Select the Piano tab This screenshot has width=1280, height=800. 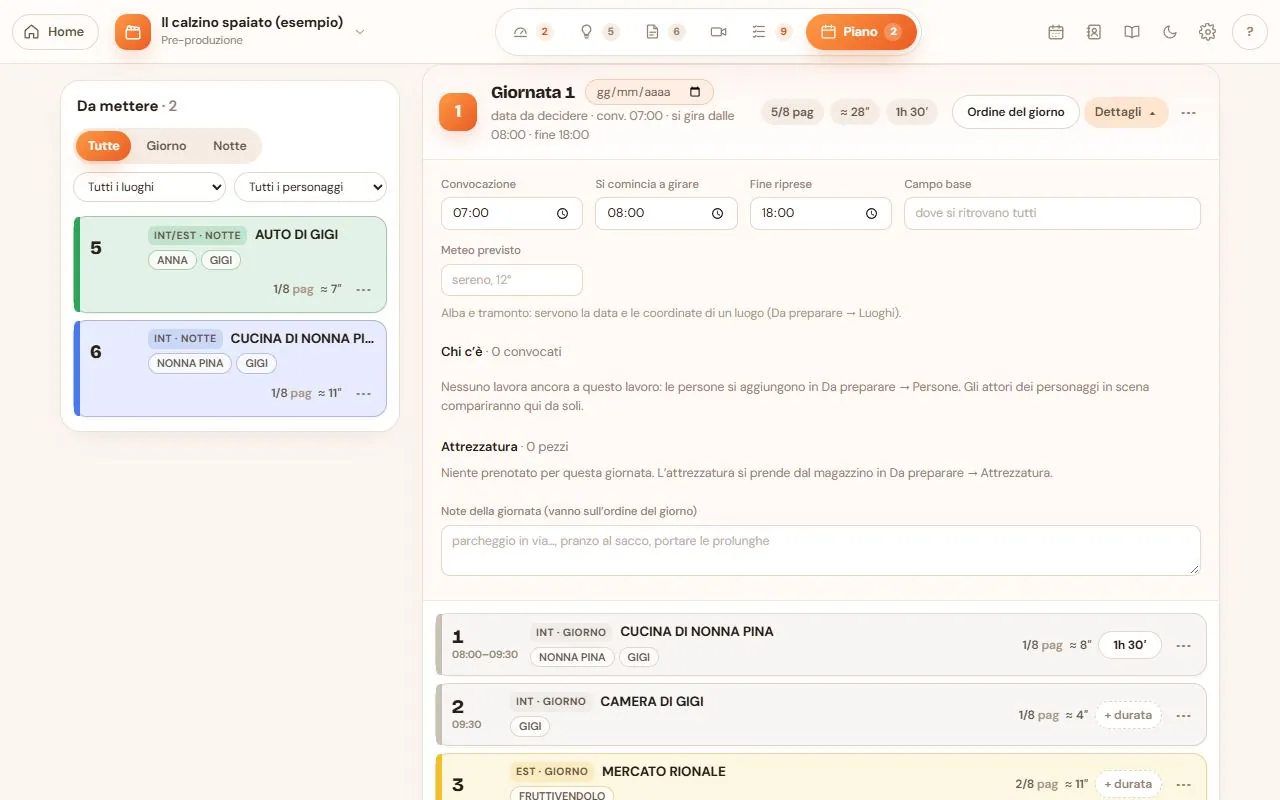coord(861,32)
